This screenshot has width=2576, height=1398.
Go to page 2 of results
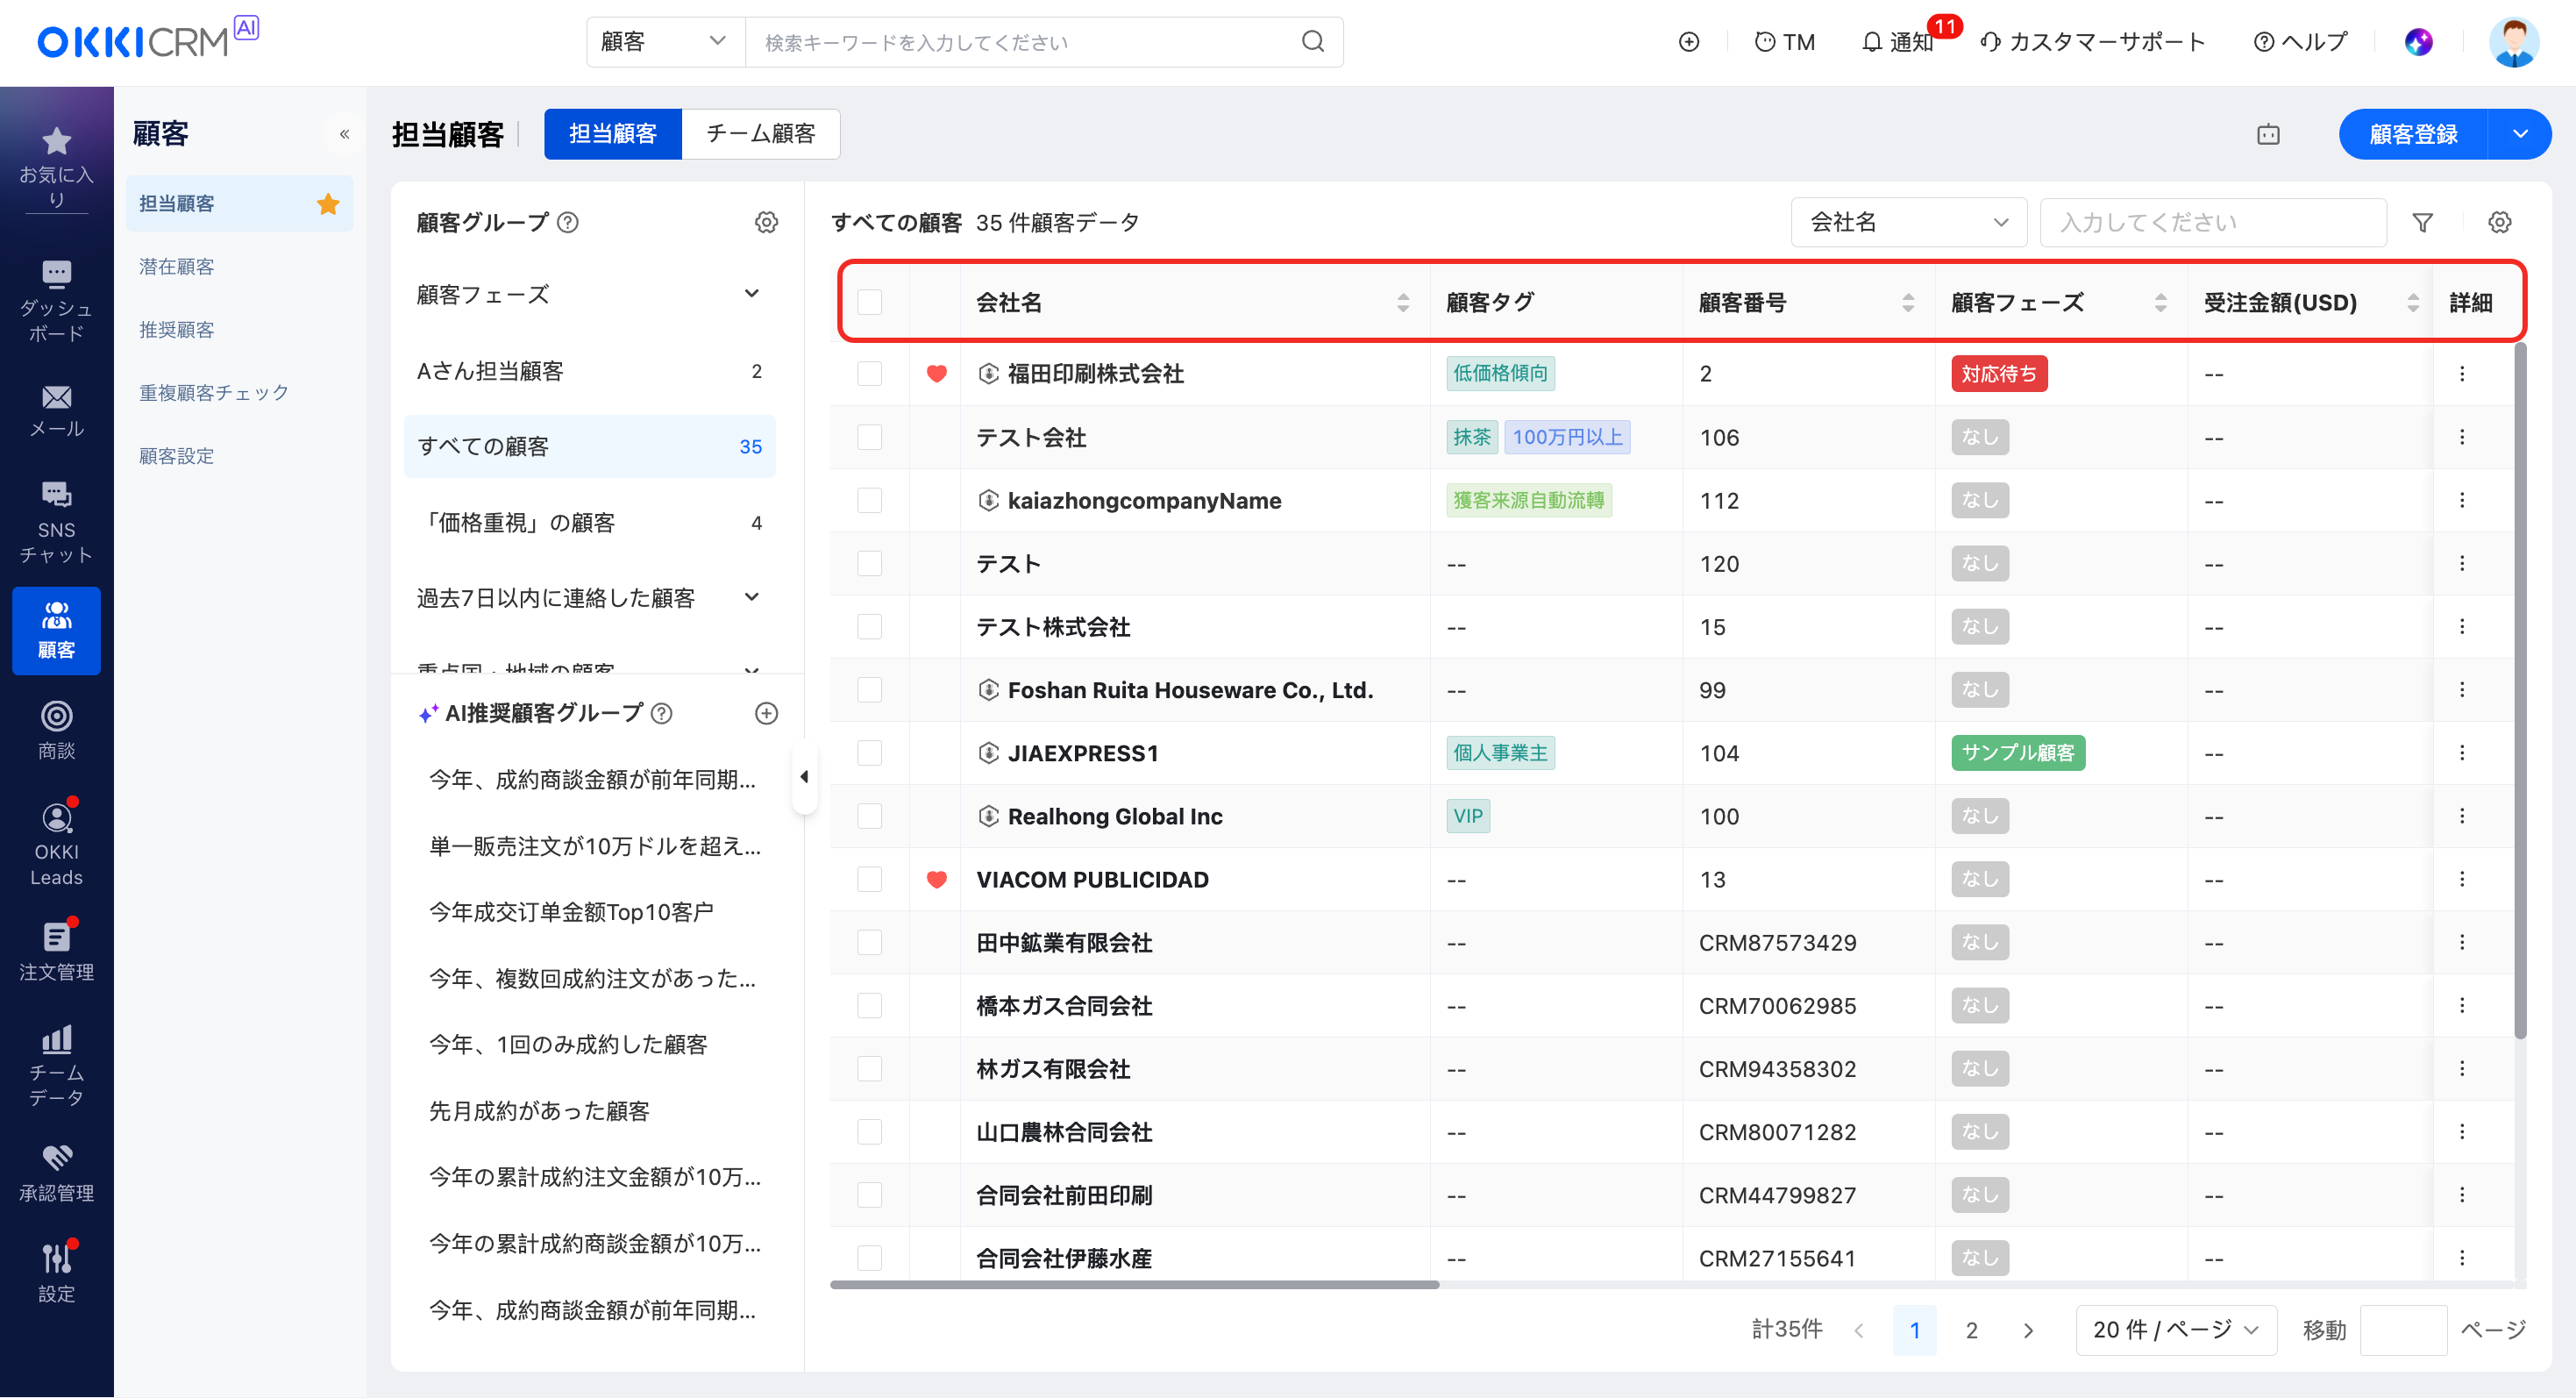click(x=1971, y=1329)
